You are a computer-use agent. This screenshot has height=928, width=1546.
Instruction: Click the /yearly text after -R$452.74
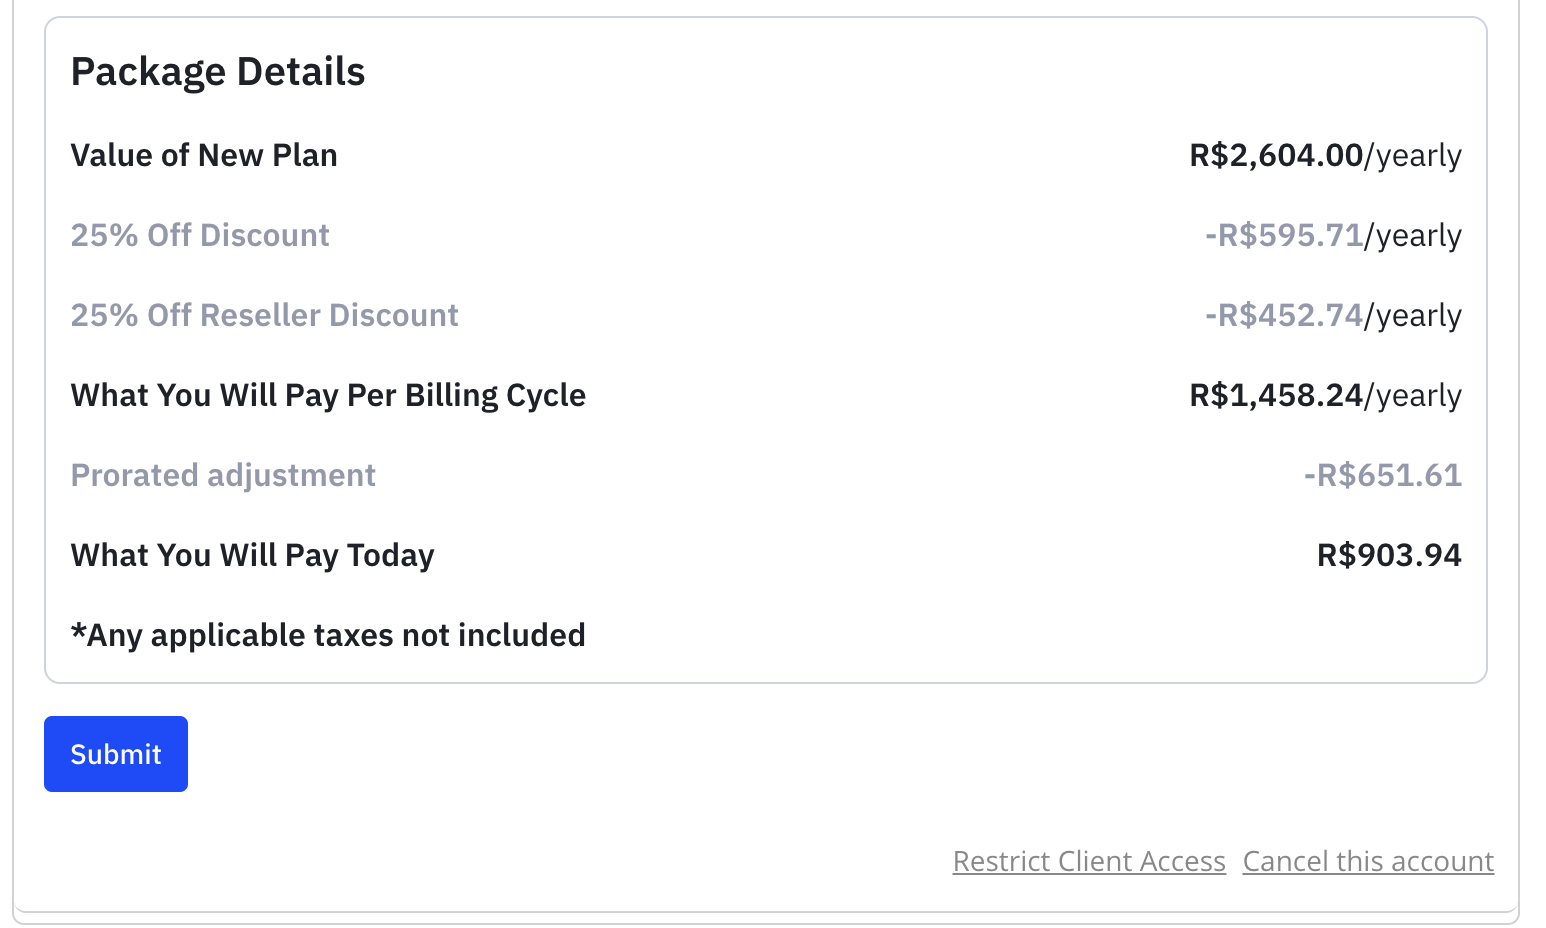(1413, 316)
